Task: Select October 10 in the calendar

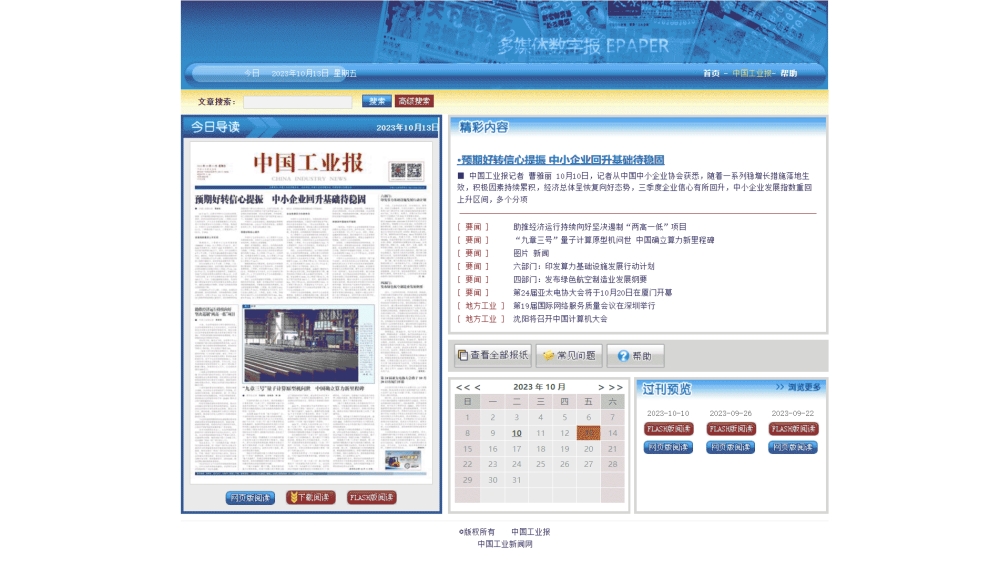Action: coord(517,433)
